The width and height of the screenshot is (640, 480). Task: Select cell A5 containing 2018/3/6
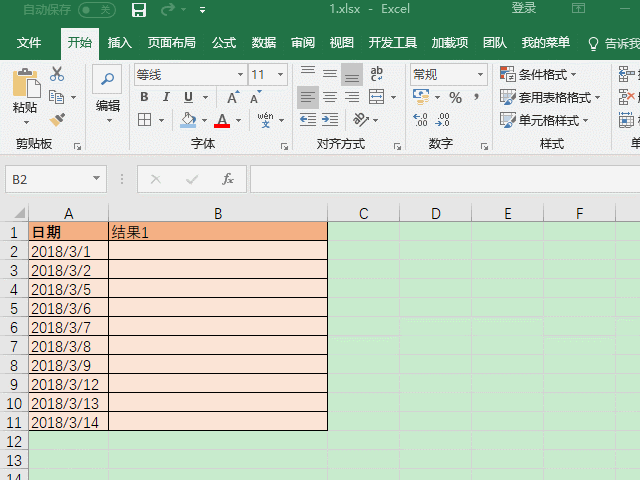(68, 308)
